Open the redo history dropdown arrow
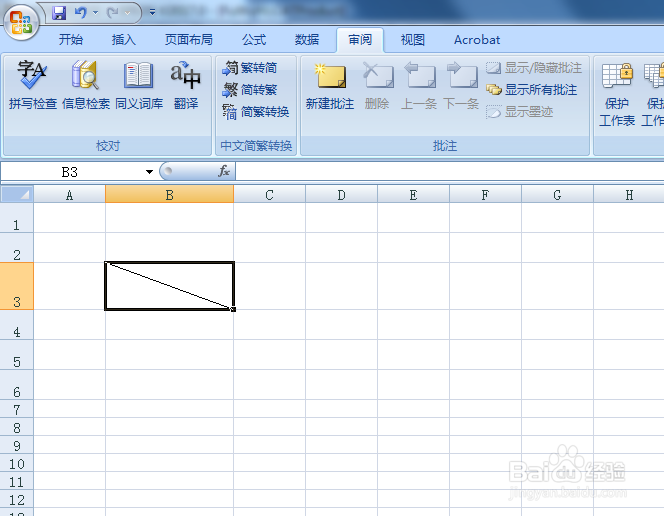Image resolution: width=664 pixels, height=516 pixels. click(x=127, y=13)
